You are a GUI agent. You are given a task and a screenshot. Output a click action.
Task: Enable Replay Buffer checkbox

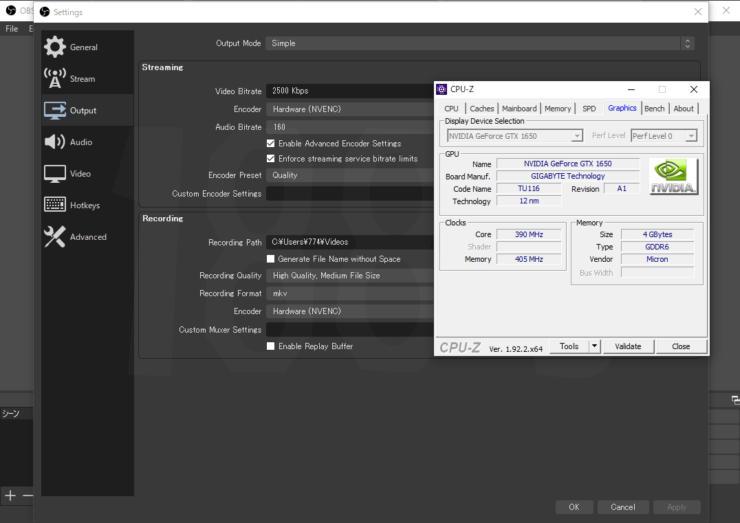click(270, 346)
